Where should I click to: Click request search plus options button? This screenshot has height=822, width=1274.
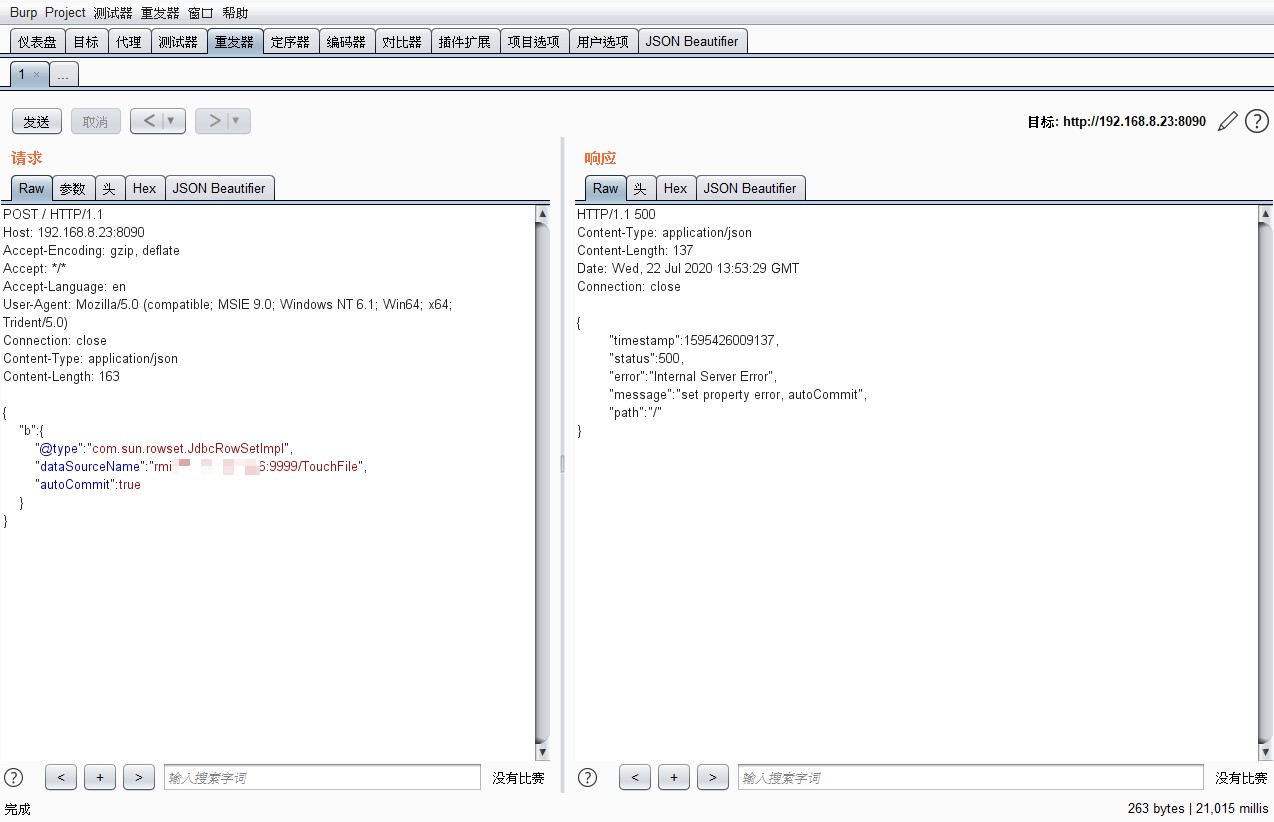pyautogui.click(x=100, y=777)
